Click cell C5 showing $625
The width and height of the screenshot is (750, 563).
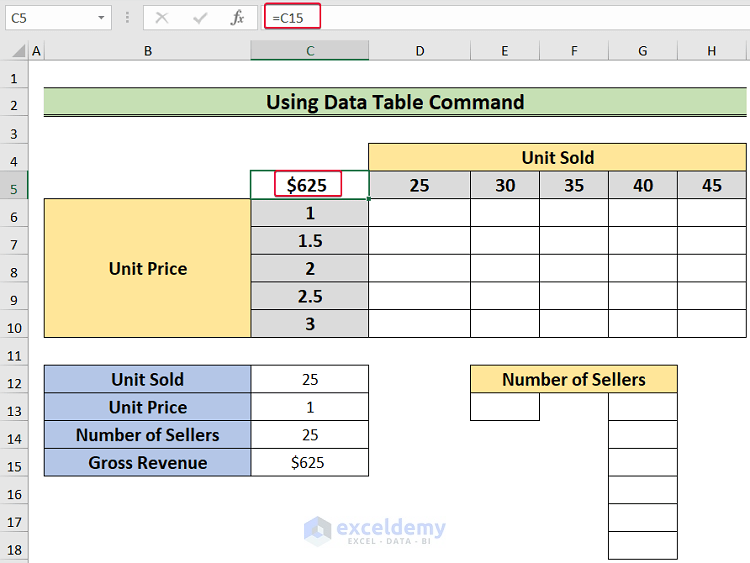coord(310,185)
